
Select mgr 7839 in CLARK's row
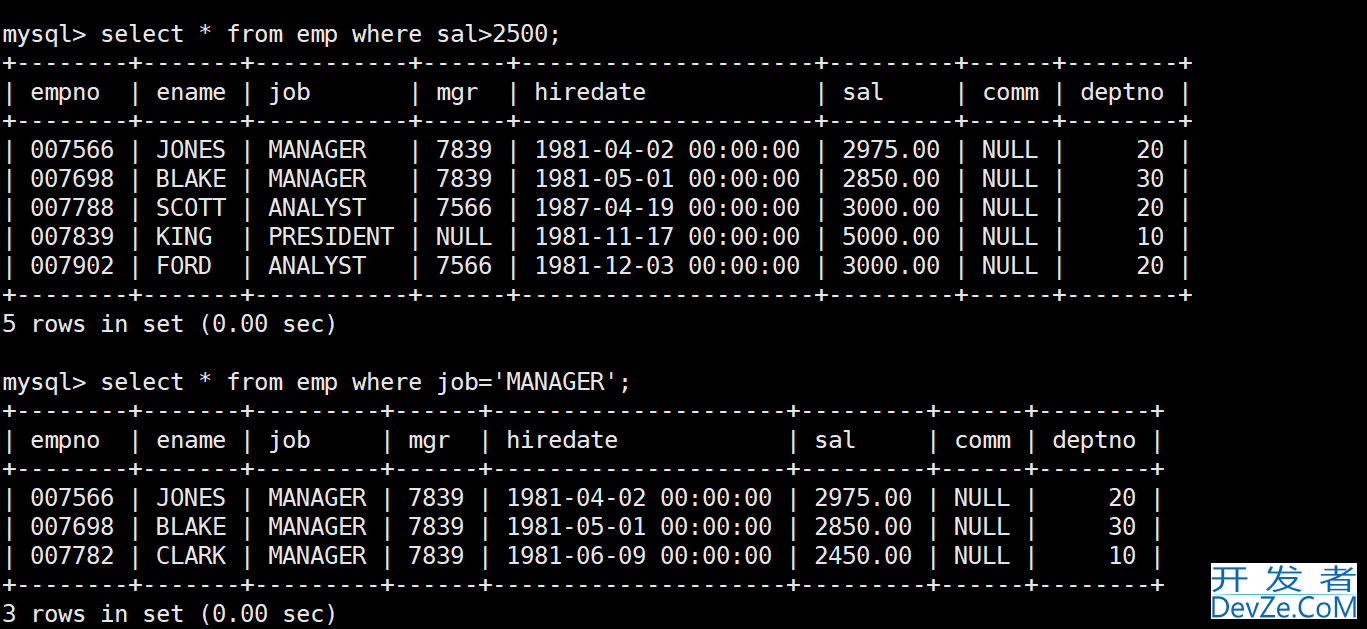coord(436,556)
